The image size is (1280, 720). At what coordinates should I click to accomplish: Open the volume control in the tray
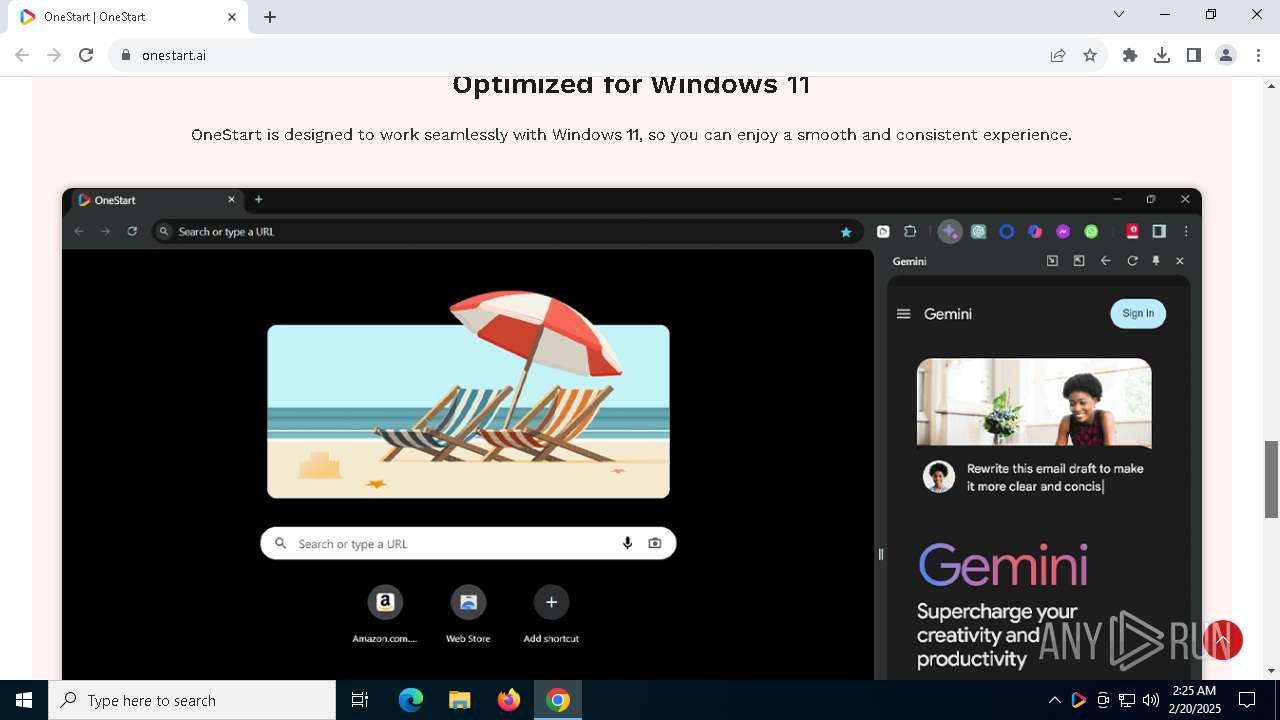[1151, 700]
